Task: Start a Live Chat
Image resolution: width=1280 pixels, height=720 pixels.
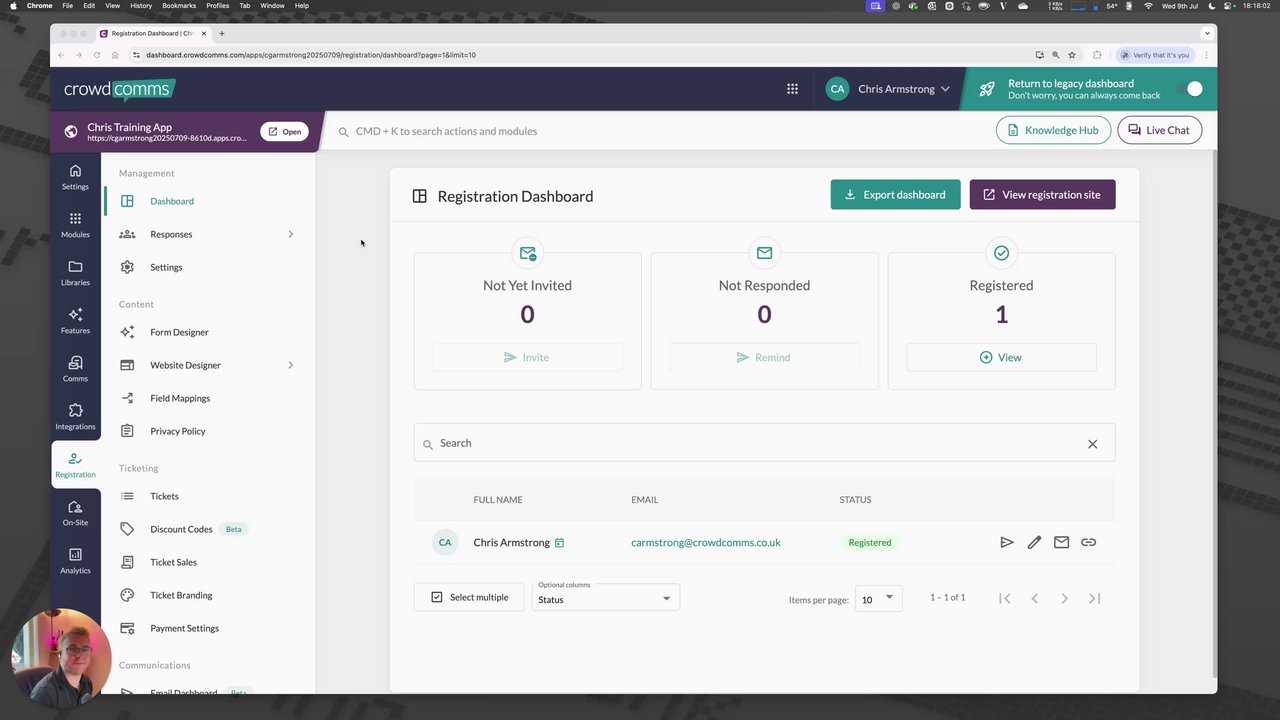Action: (x=1159, y=130)
